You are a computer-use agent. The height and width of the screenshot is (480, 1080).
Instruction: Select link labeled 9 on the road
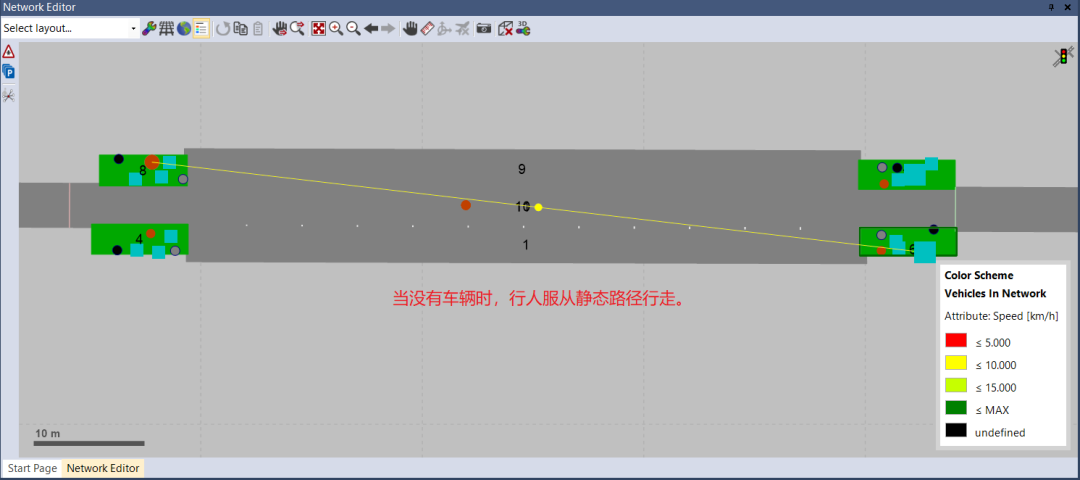521,169
